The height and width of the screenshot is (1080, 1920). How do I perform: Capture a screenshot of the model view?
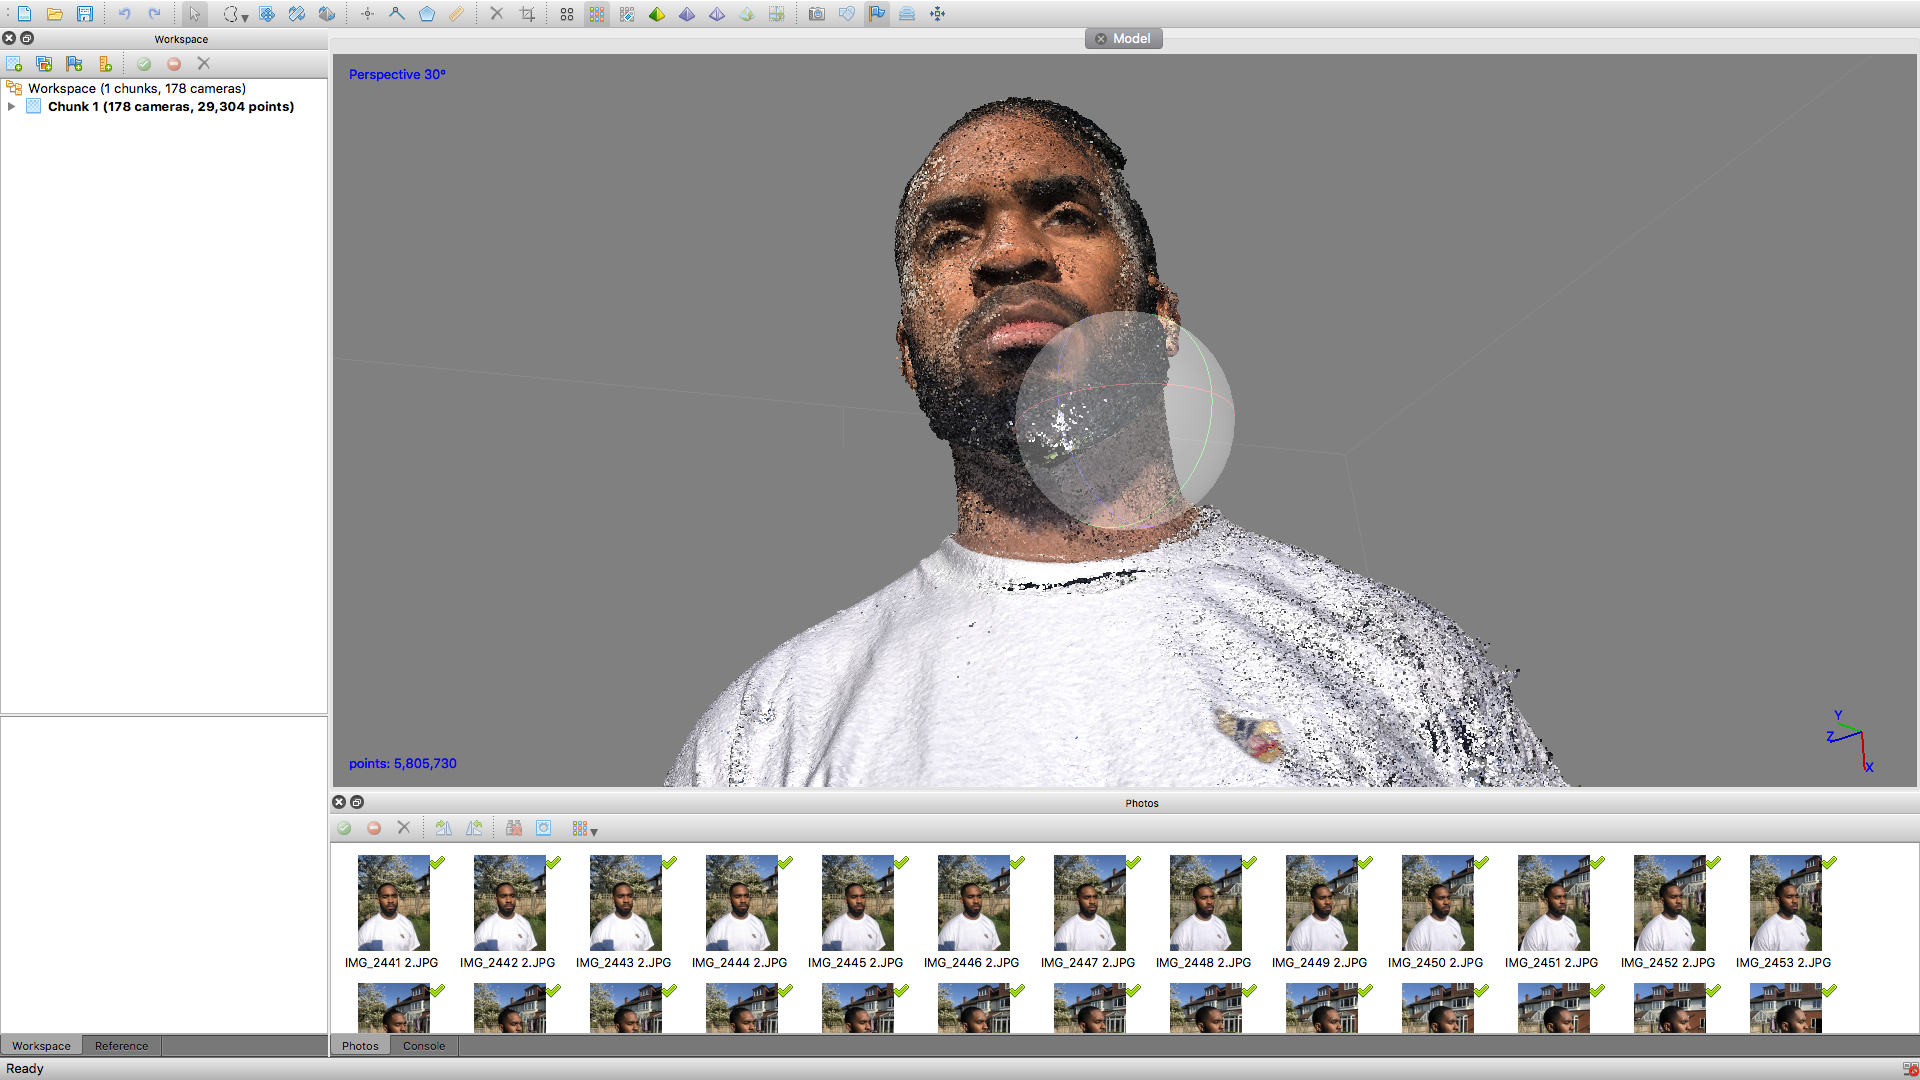pos(816,14)
